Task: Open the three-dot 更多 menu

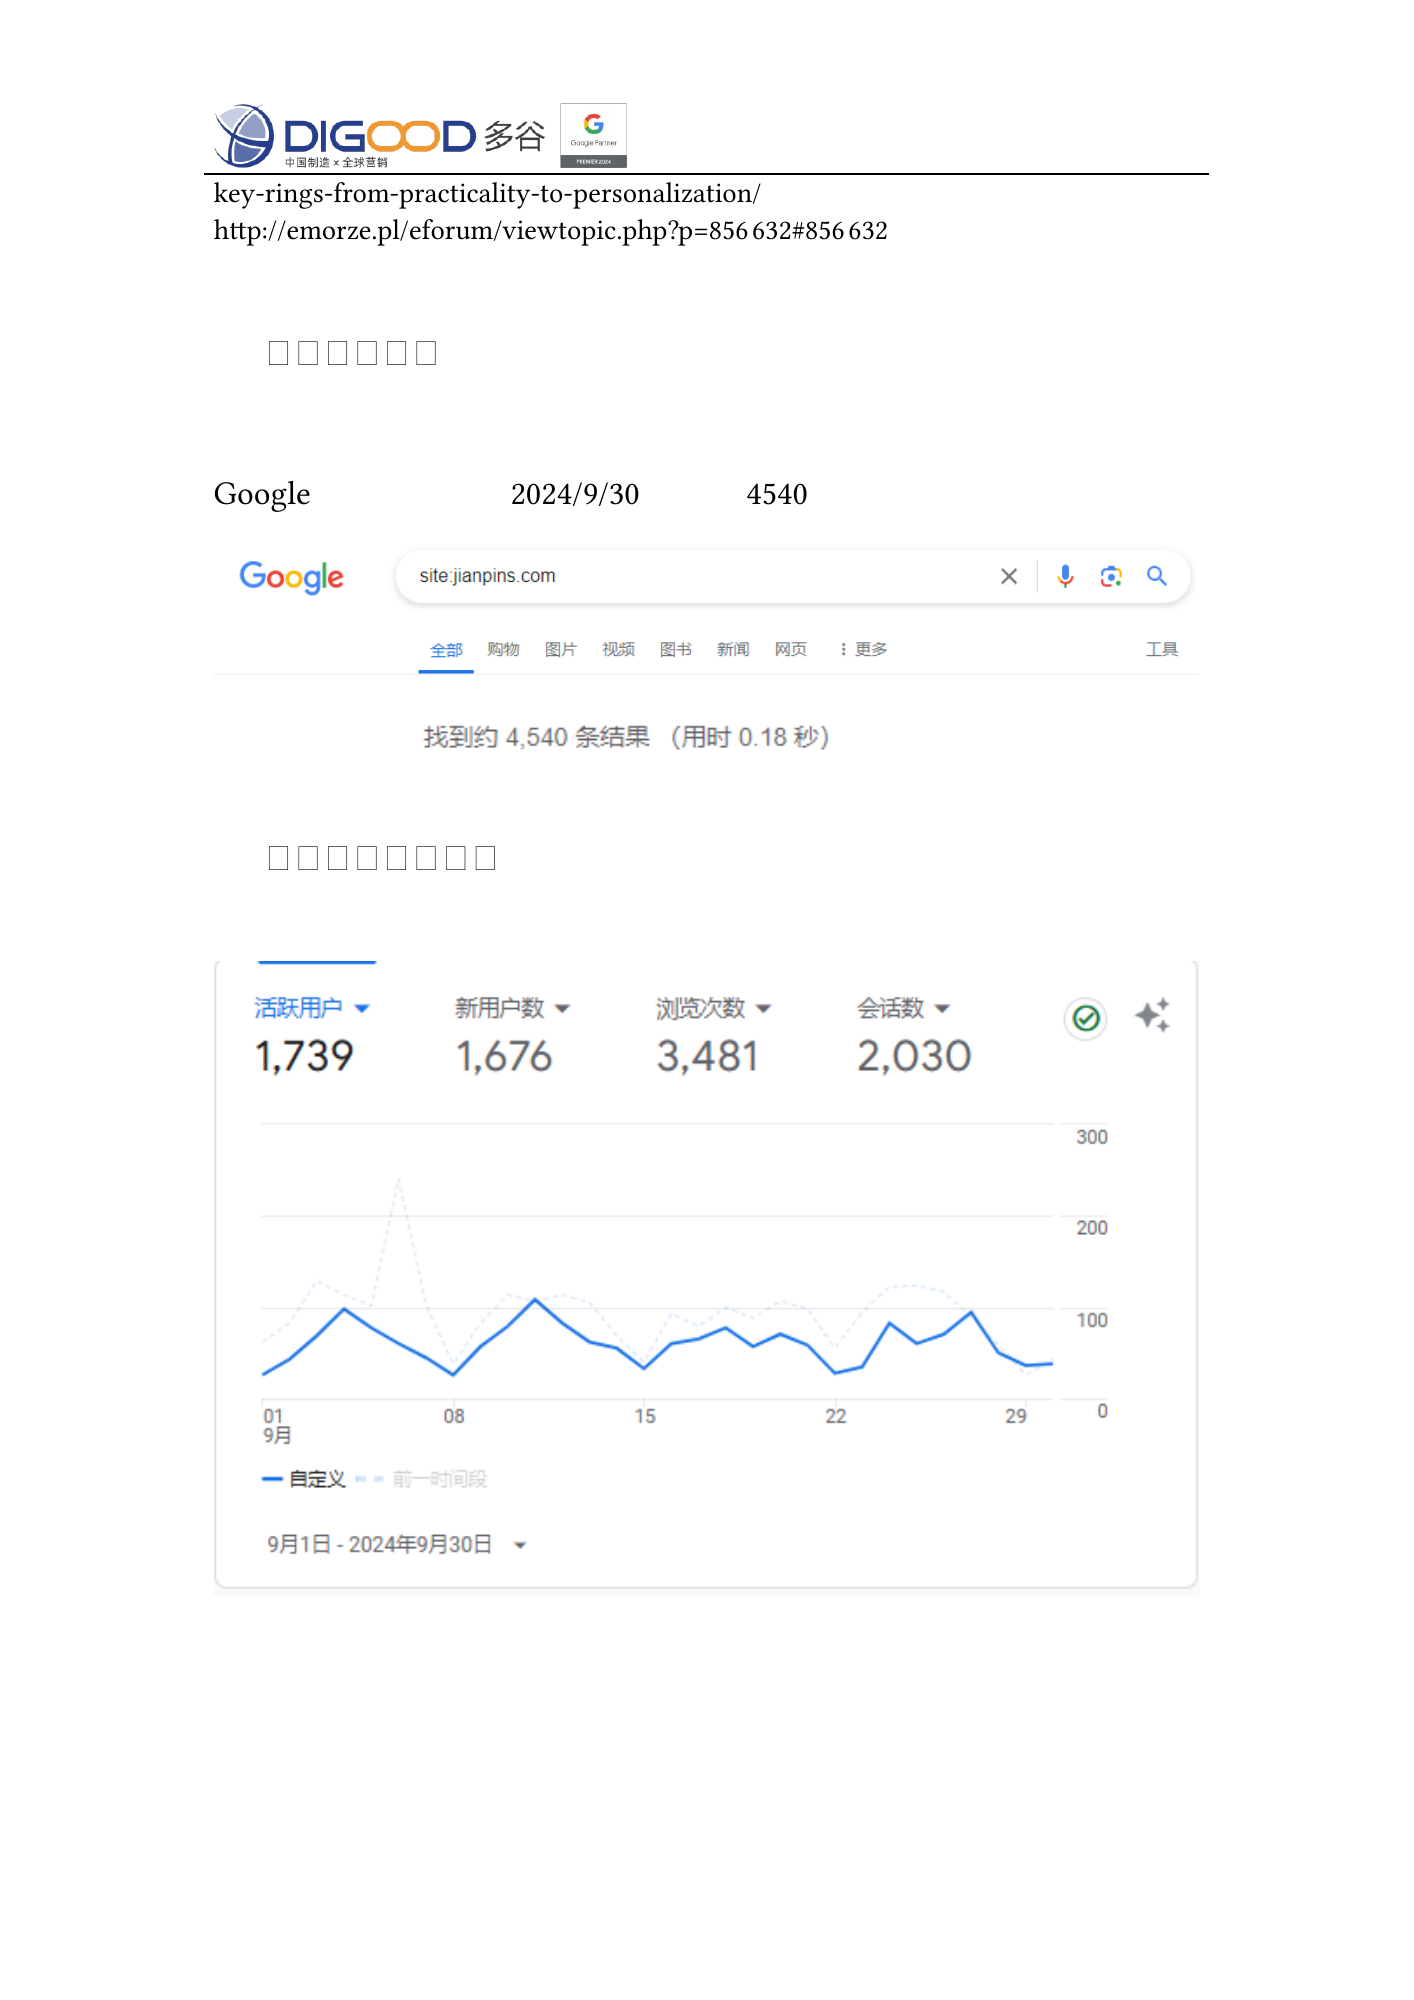Action: click(864, 649)
